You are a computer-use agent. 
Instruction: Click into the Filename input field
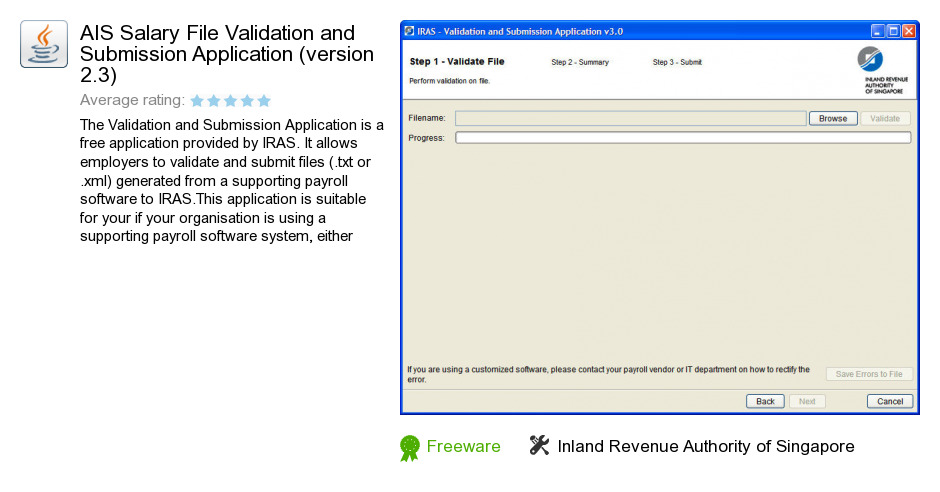click(x=630, y=119)
